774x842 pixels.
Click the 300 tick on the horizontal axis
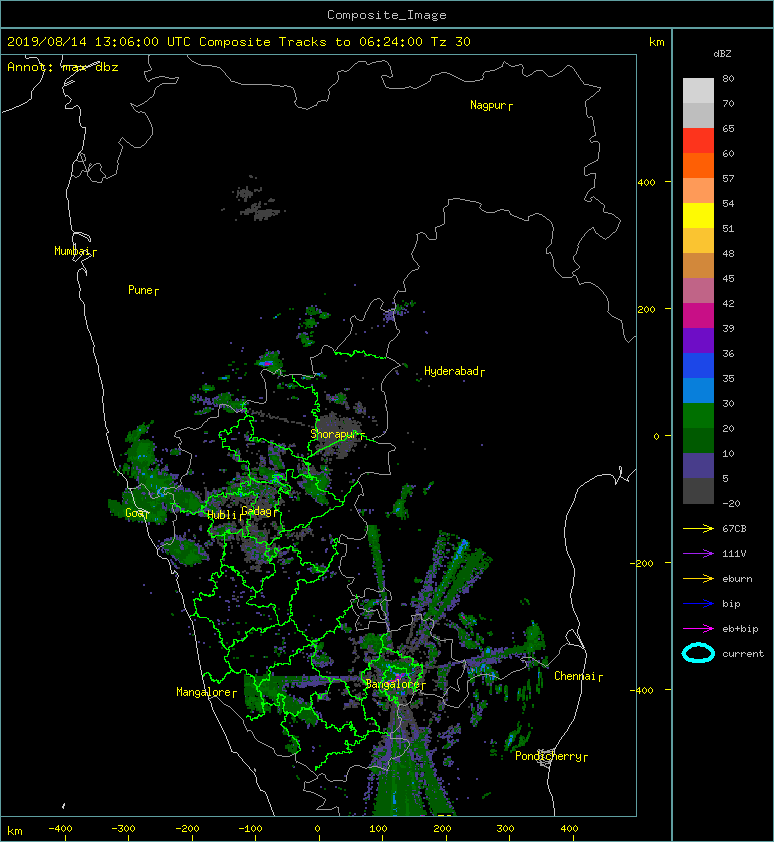pos(505,829)
